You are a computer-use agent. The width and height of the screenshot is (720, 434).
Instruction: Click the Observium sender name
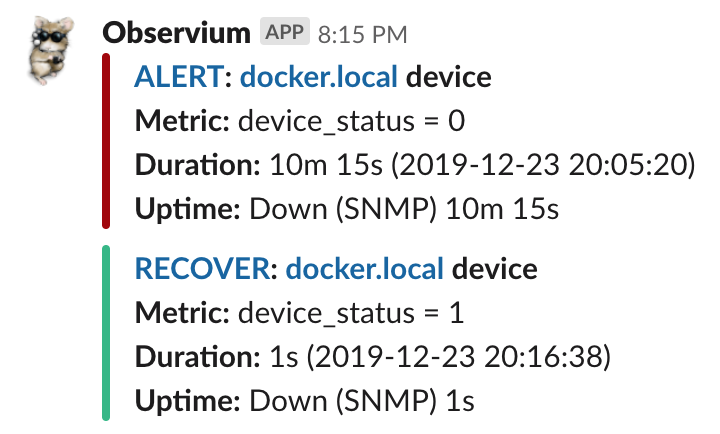click(176, 34)
